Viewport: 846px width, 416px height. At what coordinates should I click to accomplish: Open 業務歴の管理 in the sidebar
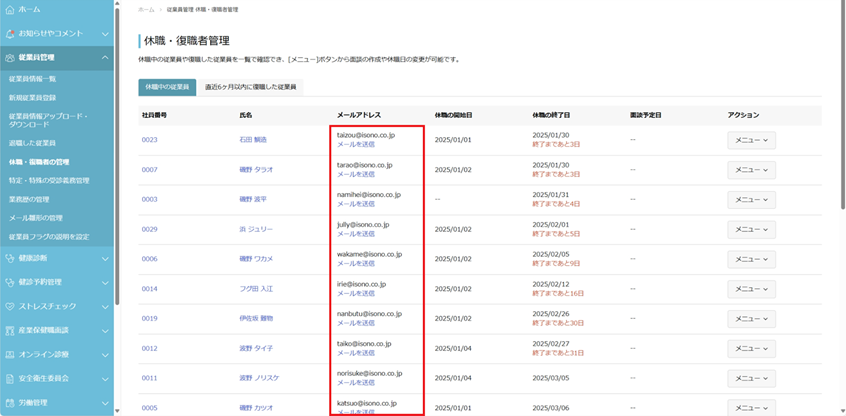click(29, 200)
